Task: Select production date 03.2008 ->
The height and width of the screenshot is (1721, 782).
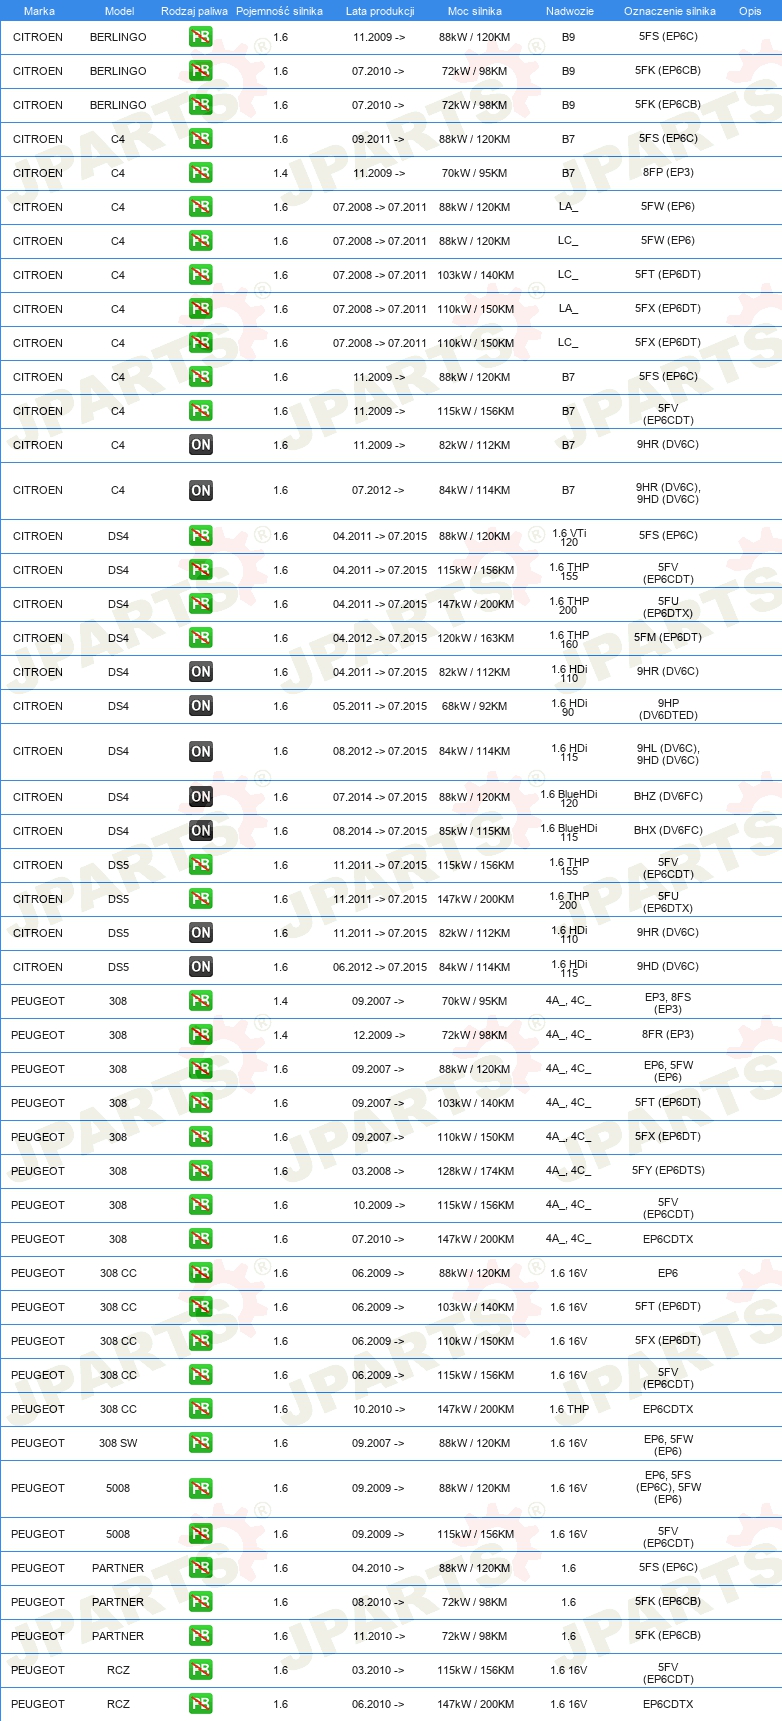Action: point(379,1171)
